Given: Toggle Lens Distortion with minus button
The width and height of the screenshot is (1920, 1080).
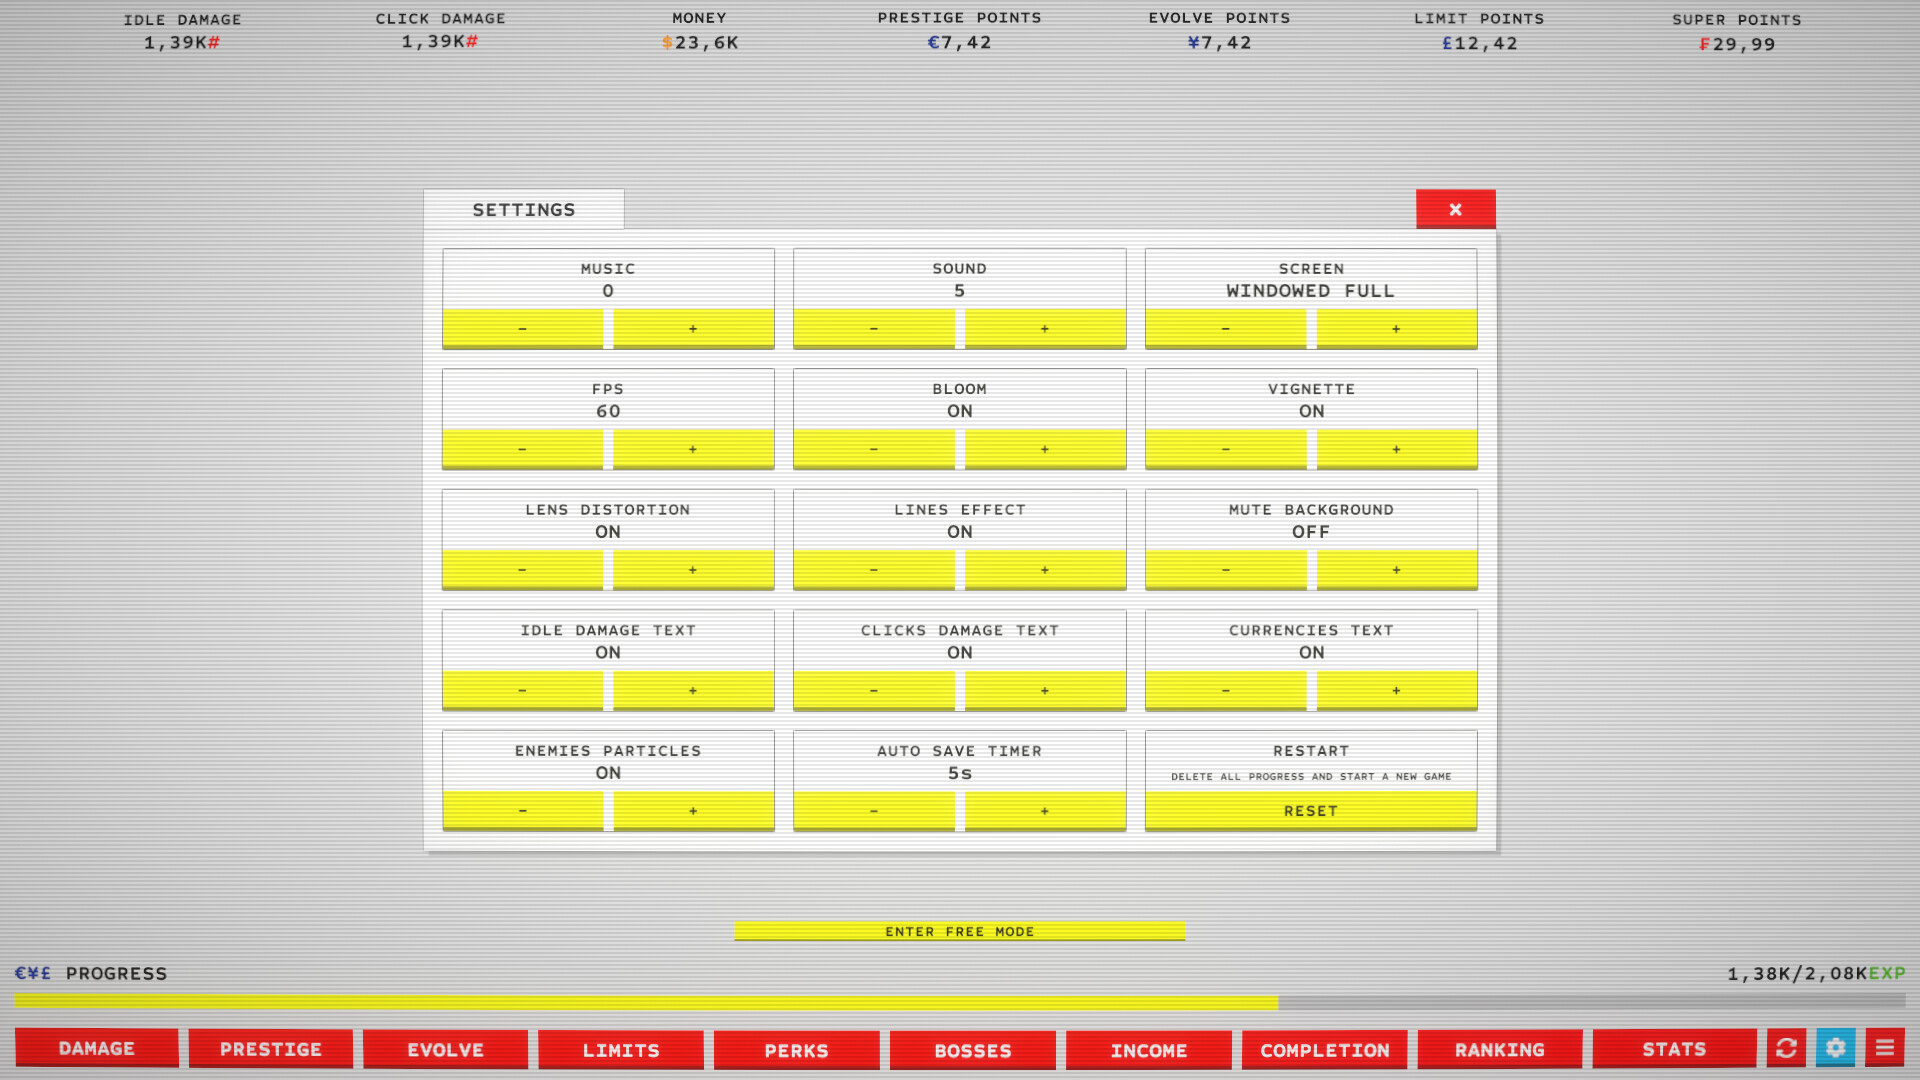Looking at the screenshot, I should (522, 570).
